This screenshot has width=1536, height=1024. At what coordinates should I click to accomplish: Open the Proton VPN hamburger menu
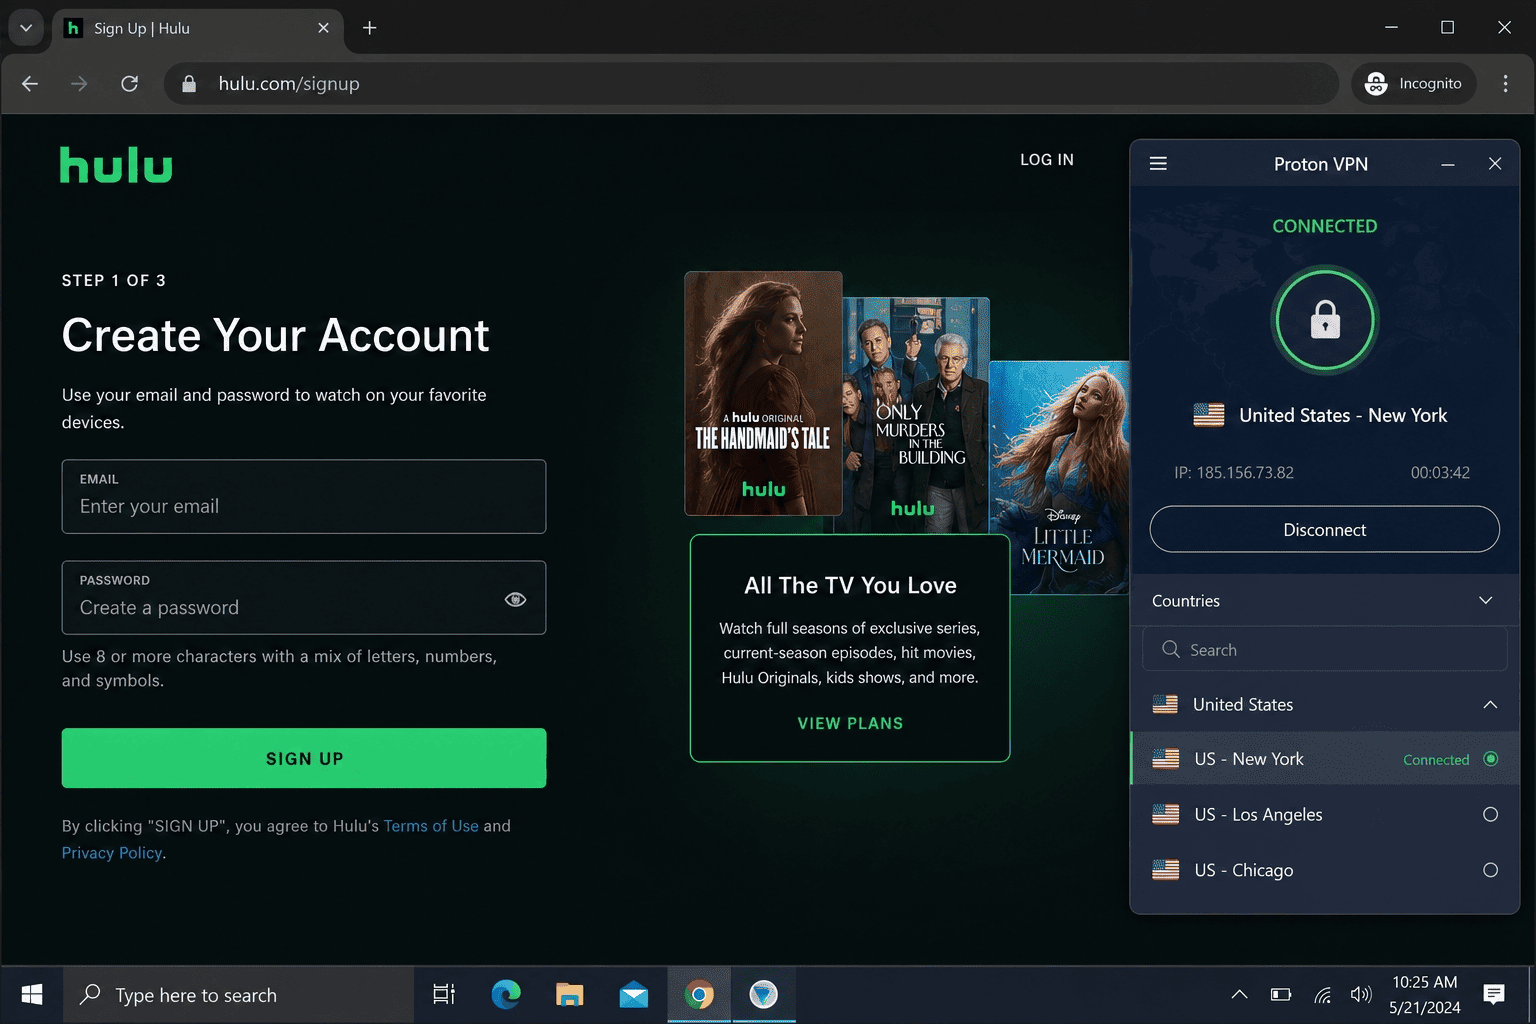pos(1158,164)
